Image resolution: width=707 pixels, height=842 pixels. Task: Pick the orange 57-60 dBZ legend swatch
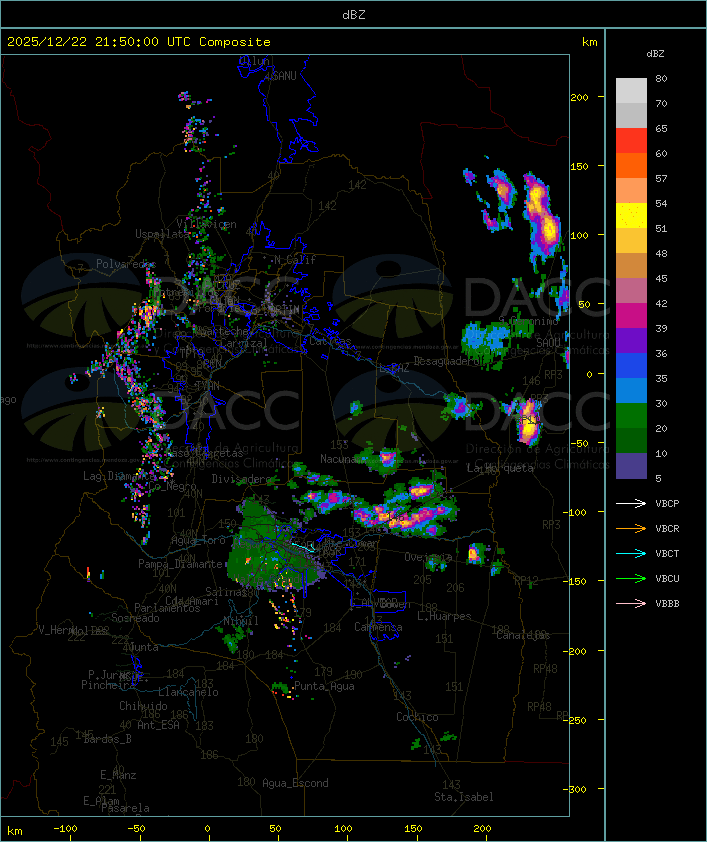click(631, 165)
